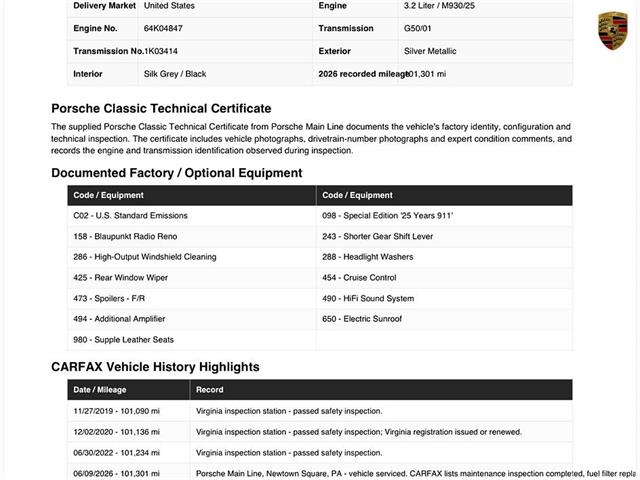
Task: Select the 490 HiFi Sound System entry
Action: (x=368, y=298)
